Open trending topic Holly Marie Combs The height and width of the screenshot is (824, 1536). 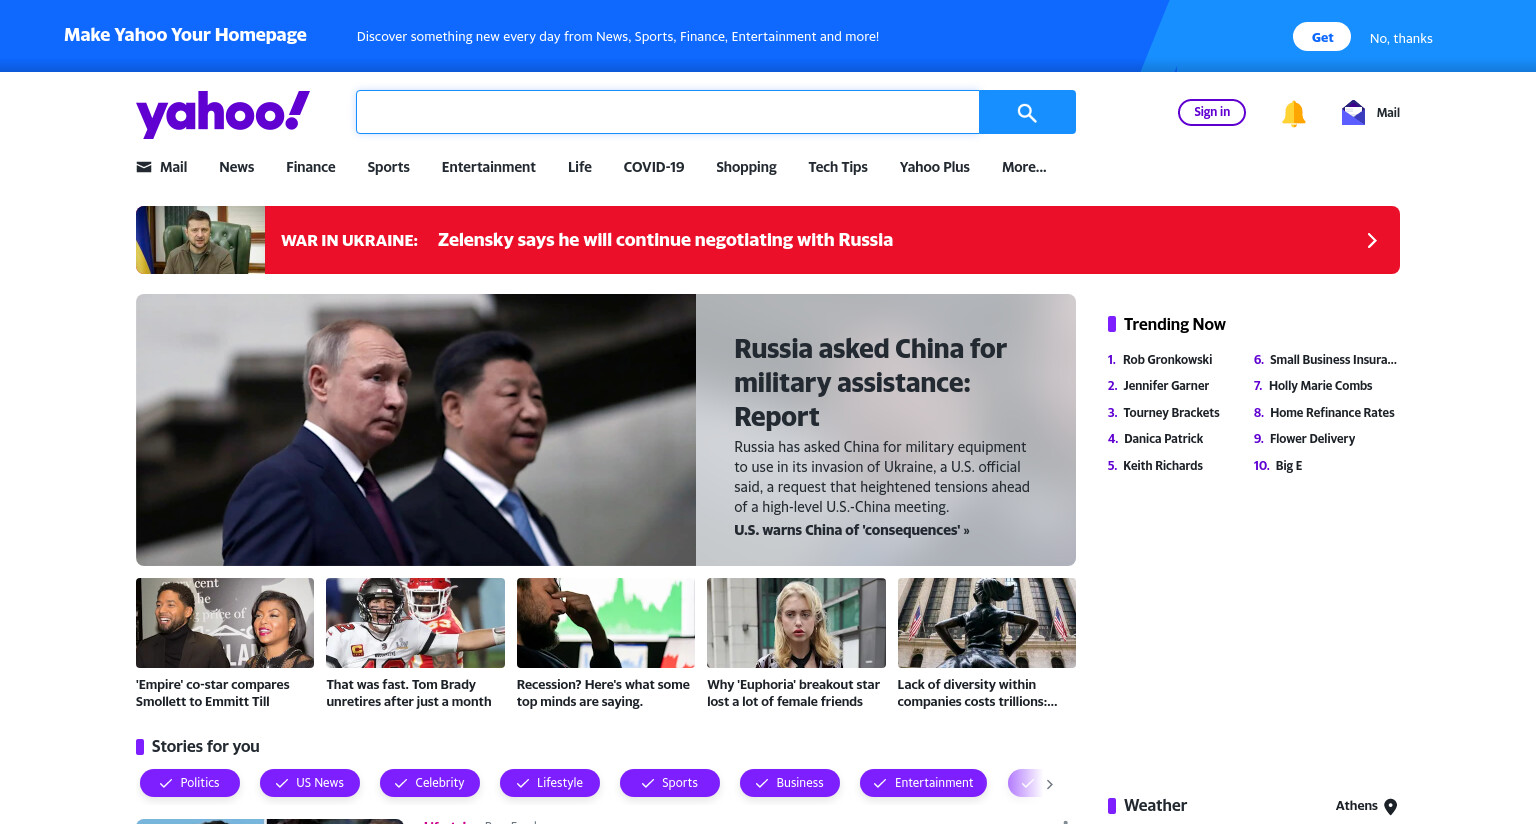click(1320, 386)
